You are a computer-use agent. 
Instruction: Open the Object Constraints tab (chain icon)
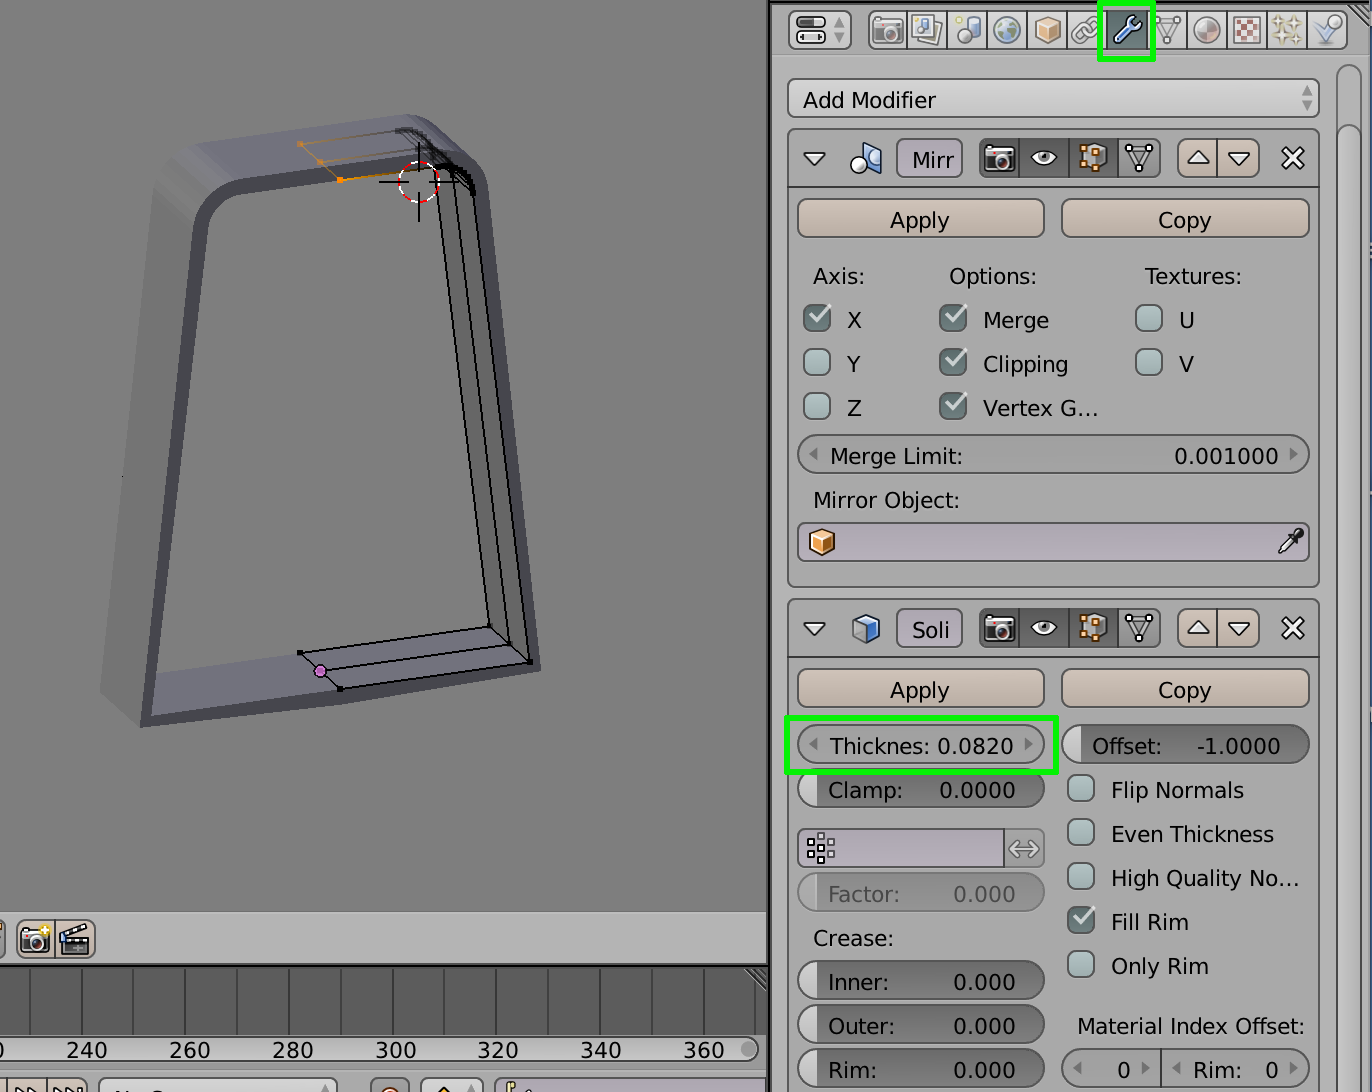[1085, 30]
